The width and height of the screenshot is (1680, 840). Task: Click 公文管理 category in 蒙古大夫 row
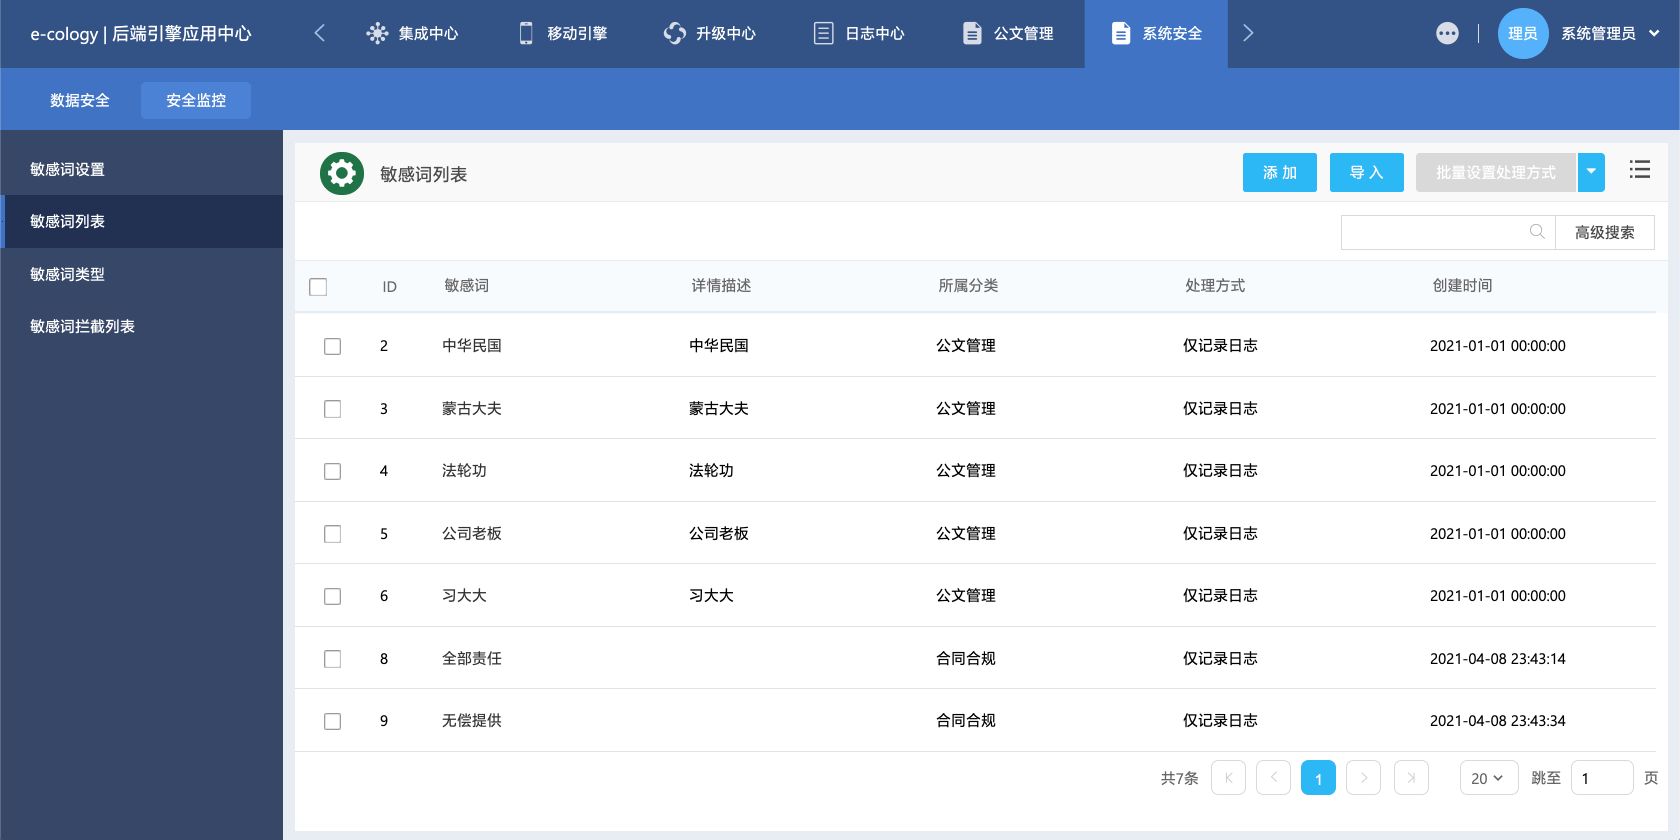966,409
